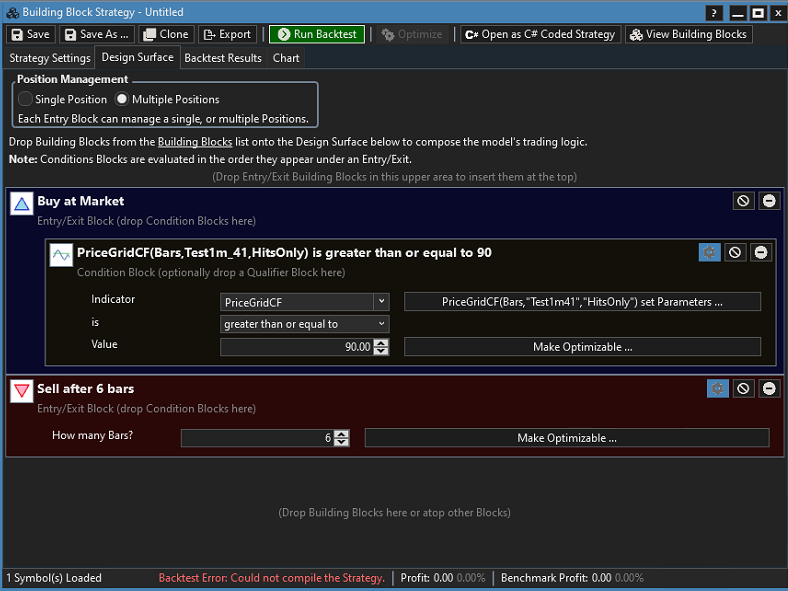The width and height of the screenshot is (788, 591).
Task: Open View Building Blocks panel
Action: pos(688,34)
